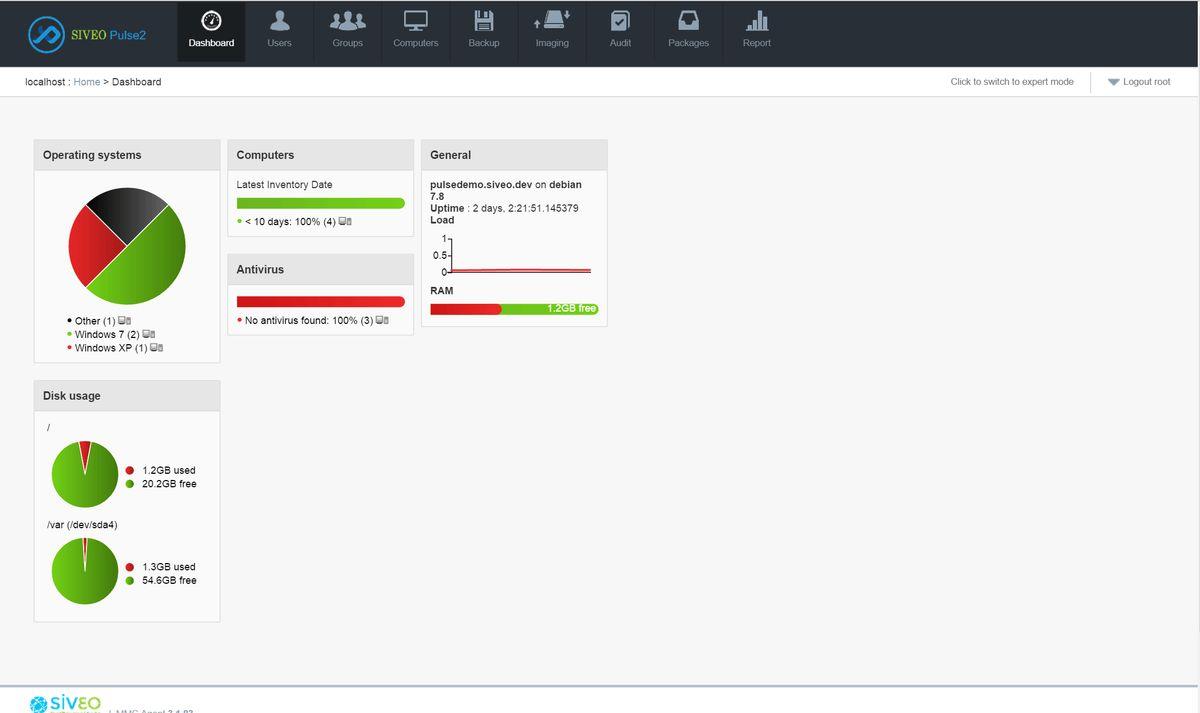The height and width of the screenshot is (713, 1200).
Task: Click computer icon next to Other (1)
Action: click(125, 321)
